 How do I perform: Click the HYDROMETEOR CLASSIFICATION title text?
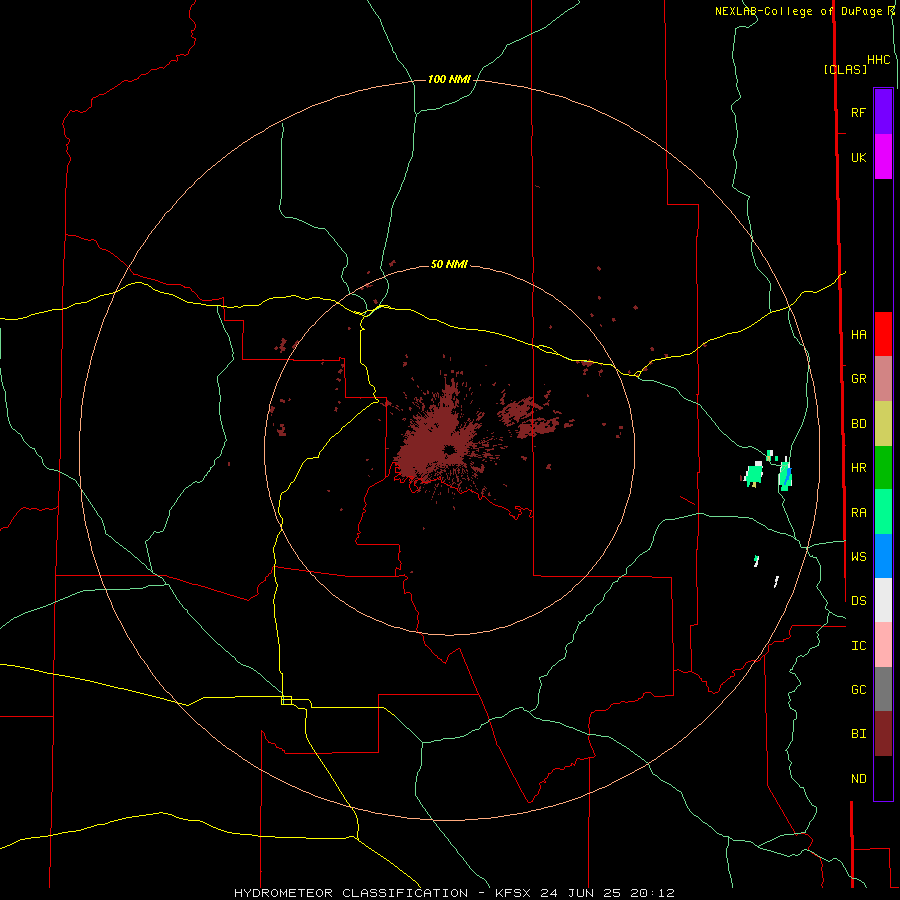[351, 893]
